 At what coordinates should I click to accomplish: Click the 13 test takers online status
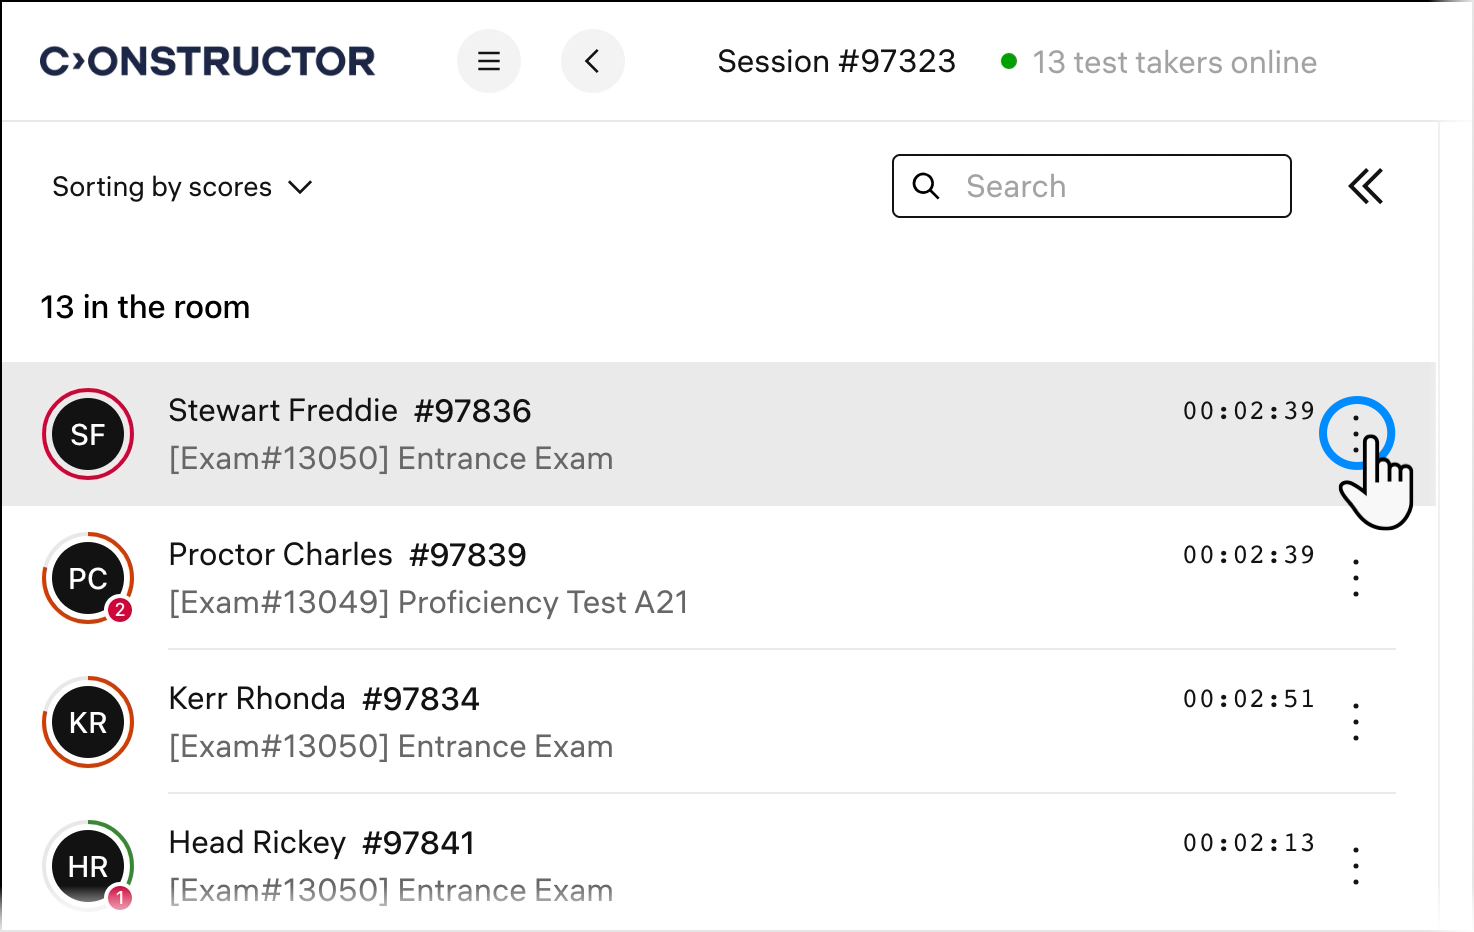click(1174, 63)
